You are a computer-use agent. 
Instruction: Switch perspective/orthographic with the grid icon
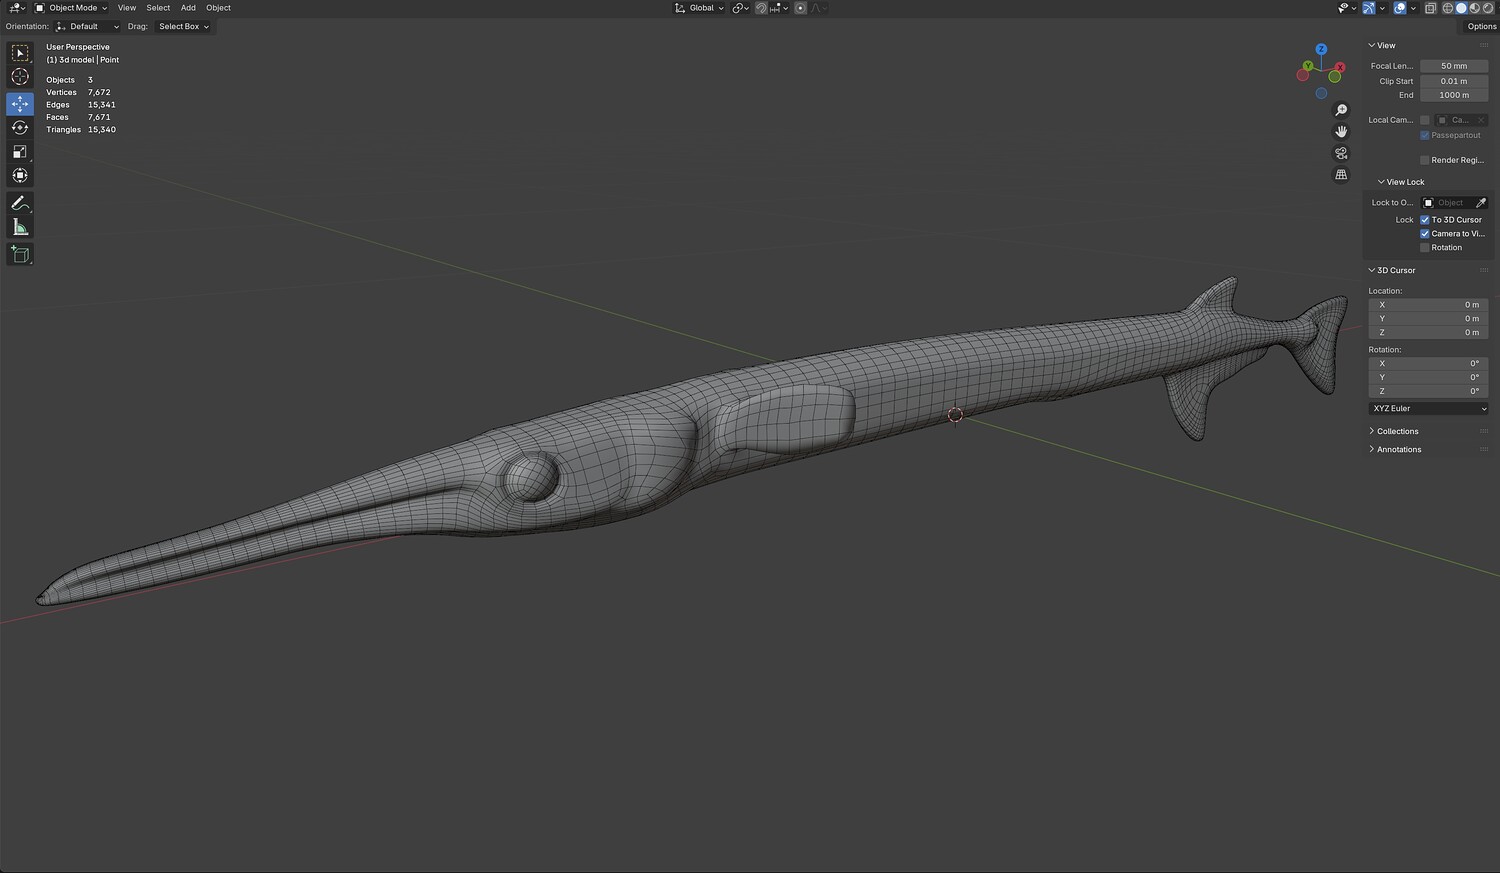[x=1341, y=175]
